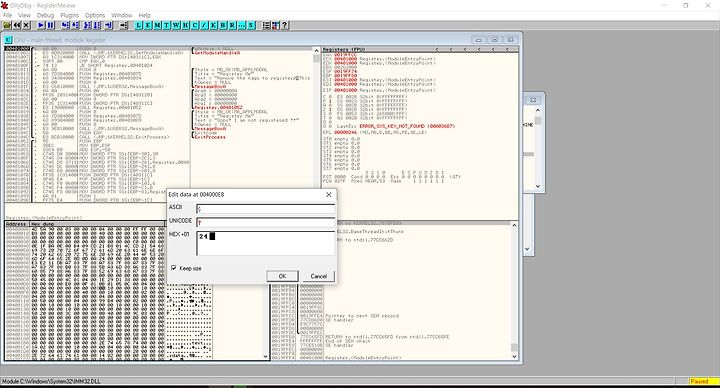Open the Log window (L) button

pos(138,25)
